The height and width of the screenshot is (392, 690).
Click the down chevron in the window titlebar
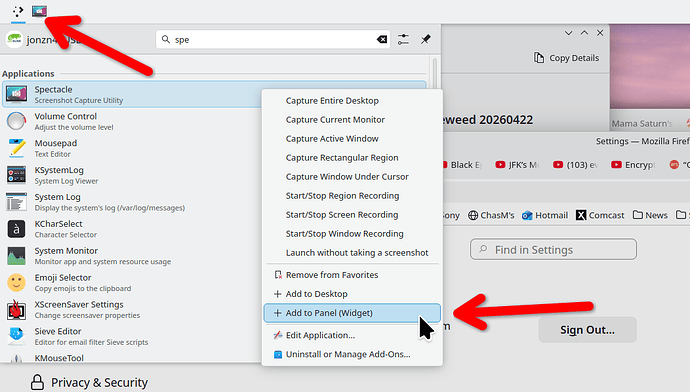click(x=568, y=33)
